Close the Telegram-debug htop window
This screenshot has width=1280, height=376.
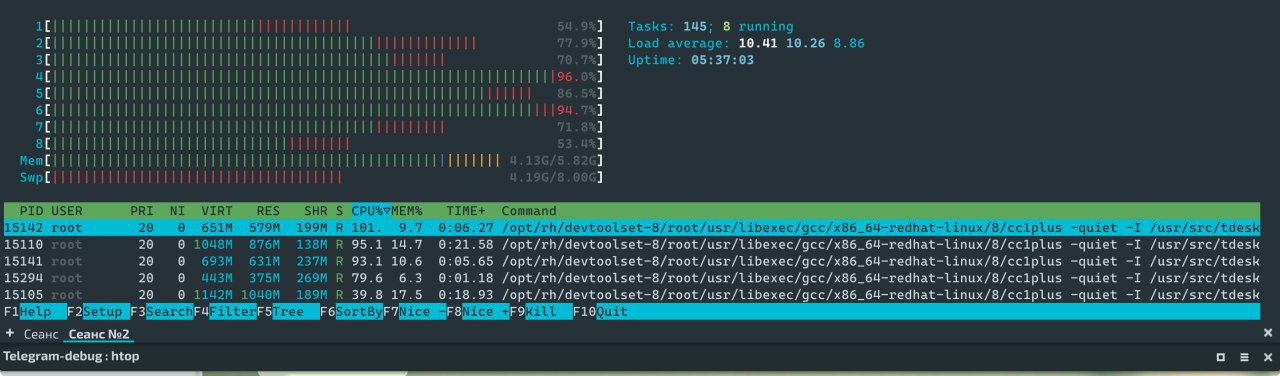tap(1267, 356)
